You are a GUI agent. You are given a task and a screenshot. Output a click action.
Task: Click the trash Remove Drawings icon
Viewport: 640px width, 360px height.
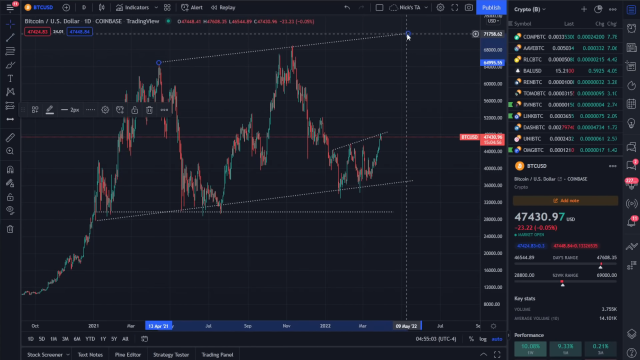click(10, 229)
